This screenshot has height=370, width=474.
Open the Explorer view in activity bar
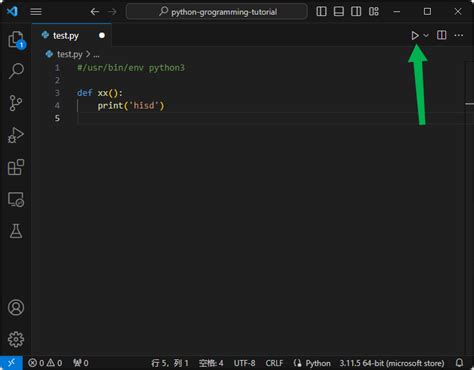(16, 40)
